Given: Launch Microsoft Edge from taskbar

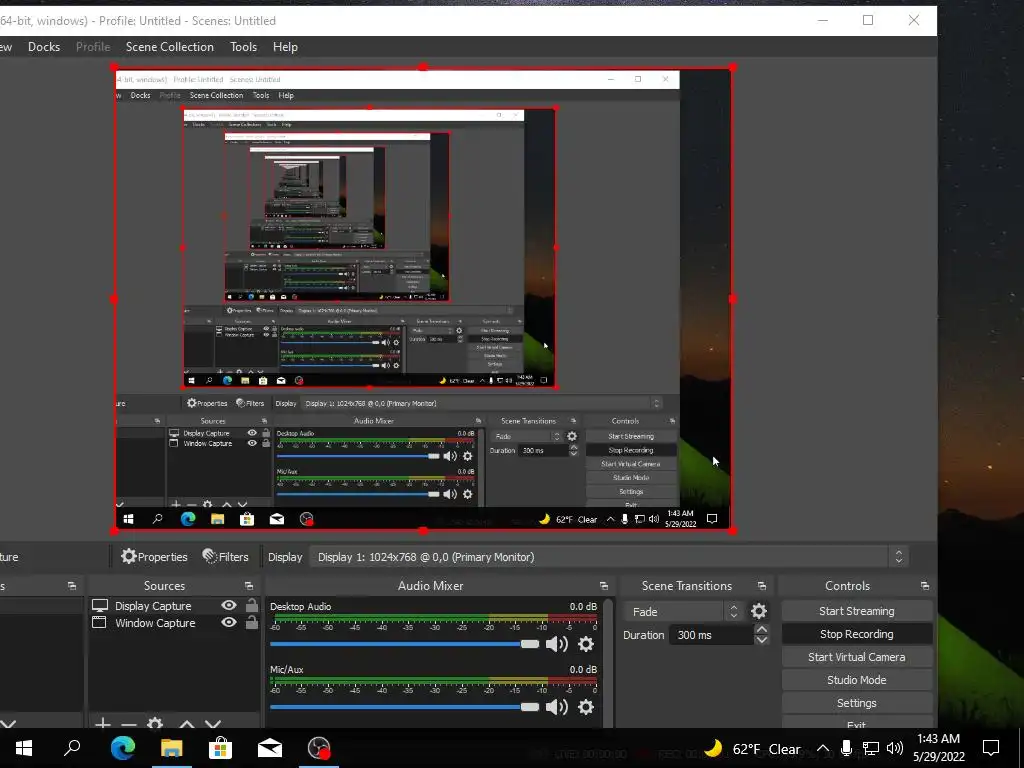Looking at the screenshot, I should click(x=122, y=748).
